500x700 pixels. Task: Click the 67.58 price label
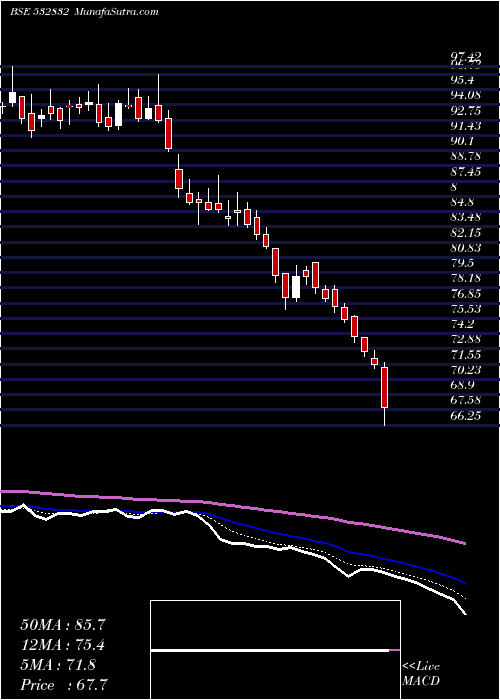[466, 400]
